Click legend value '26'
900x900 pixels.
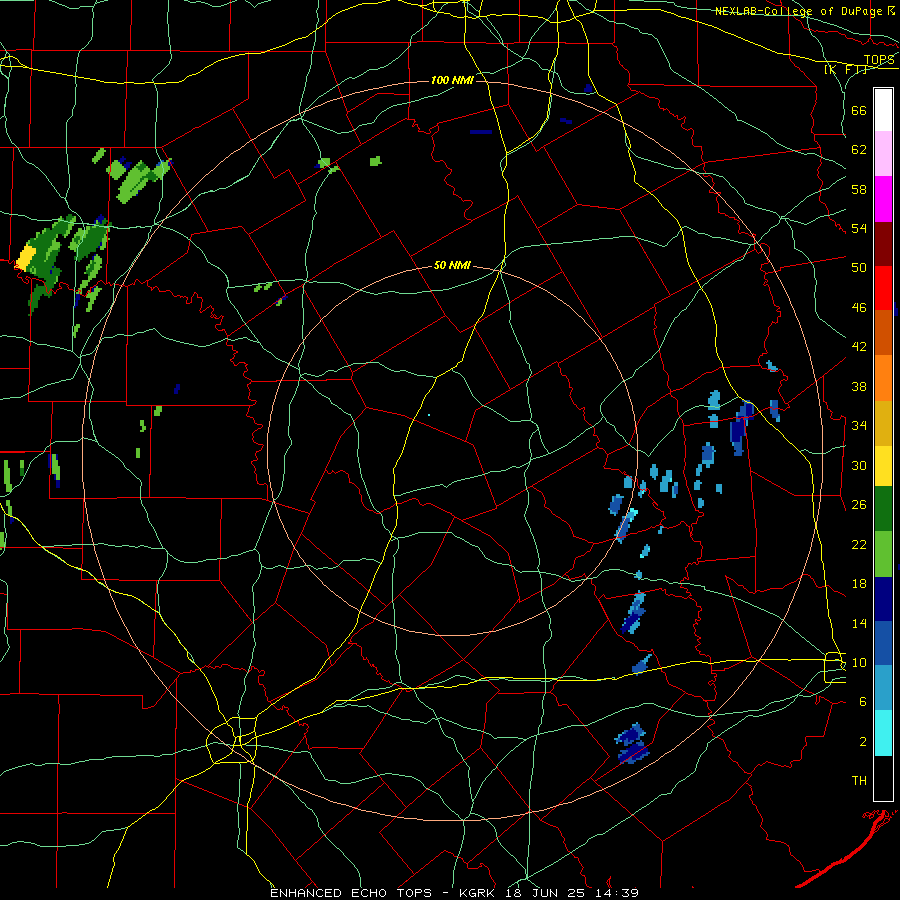coord(859,505)
